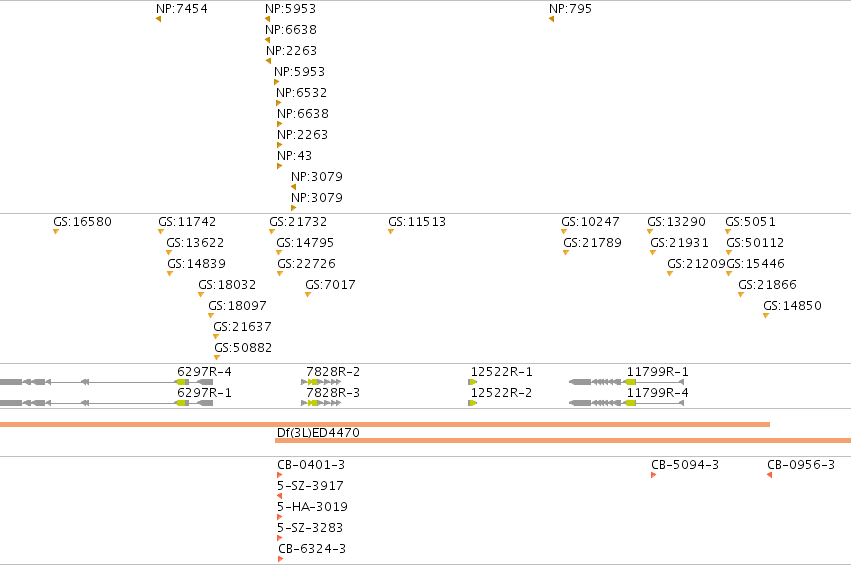Click the 5-SZ-3283 insertion label
851x565 pixels.
click(x=310, y=528)
